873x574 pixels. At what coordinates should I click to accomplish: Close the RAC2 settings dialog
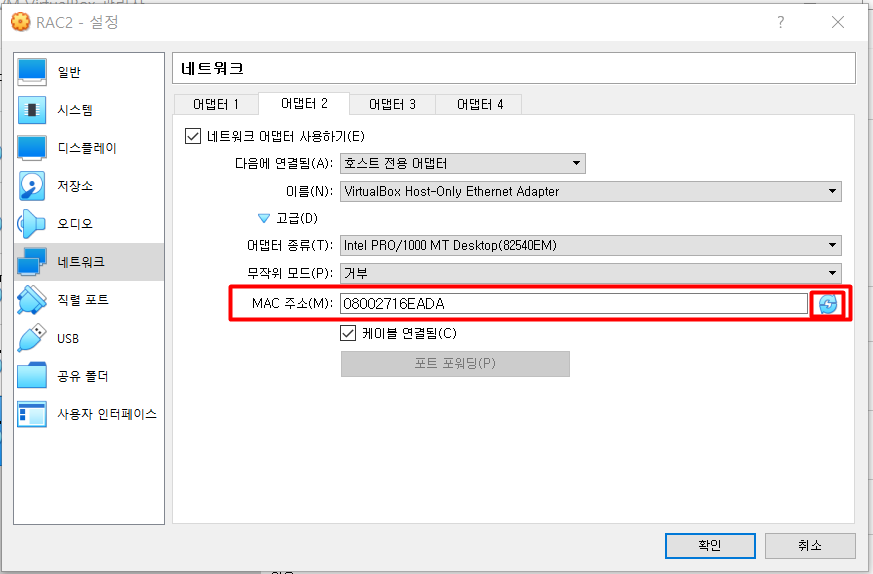[838, 22]
